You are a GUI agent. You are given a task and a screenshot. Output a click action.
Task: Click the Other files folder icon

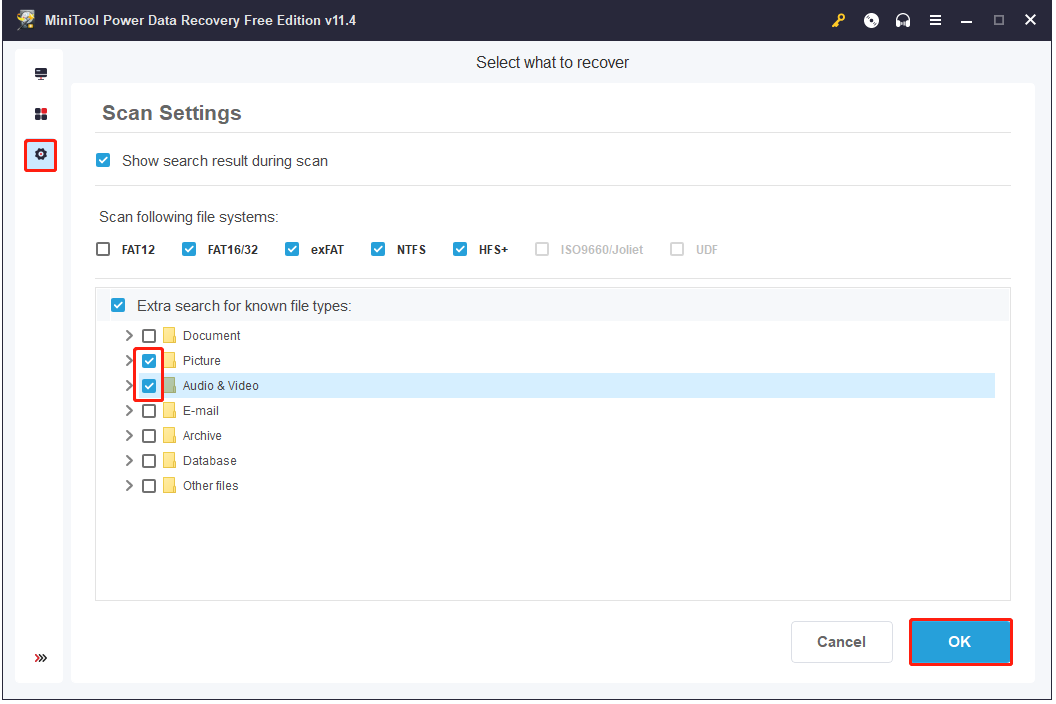(170, 485)
